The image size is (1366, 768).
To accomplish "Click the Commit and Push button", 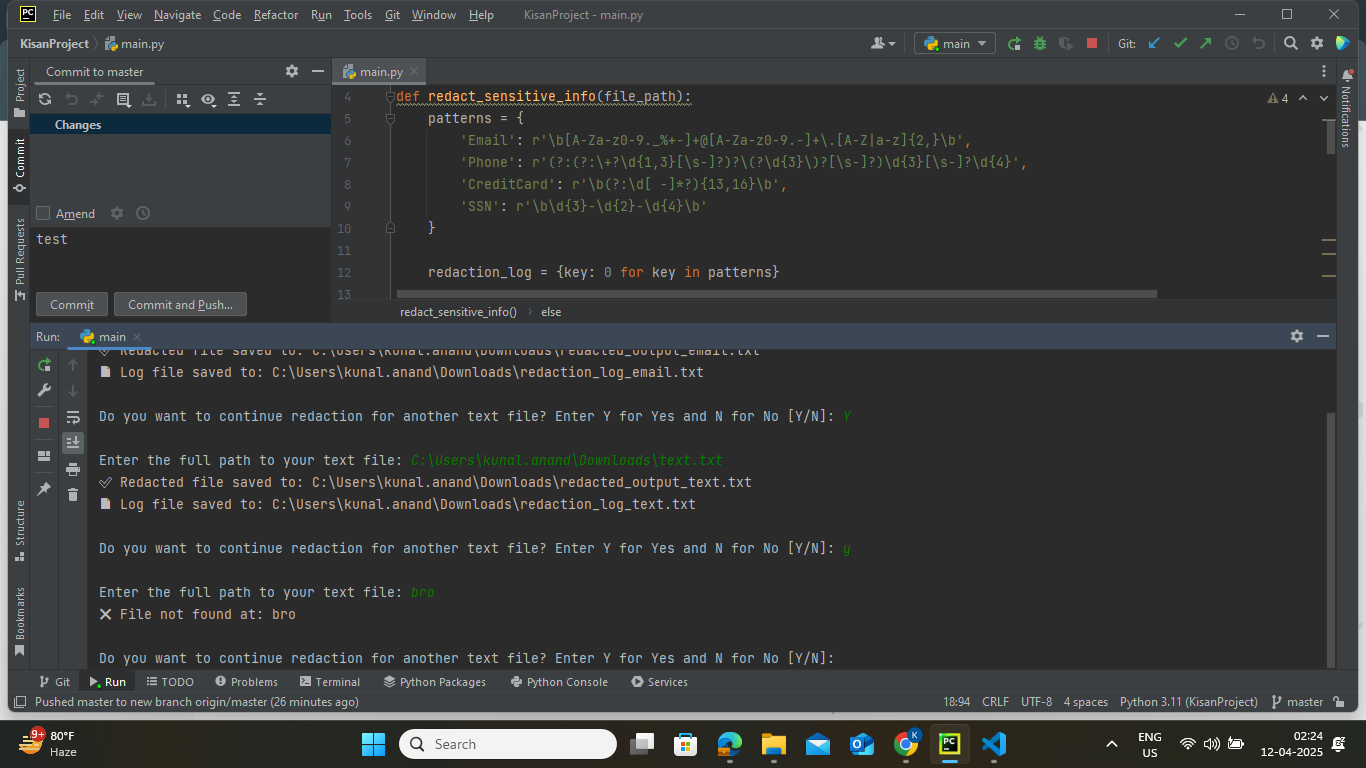I will coord(180,304).
